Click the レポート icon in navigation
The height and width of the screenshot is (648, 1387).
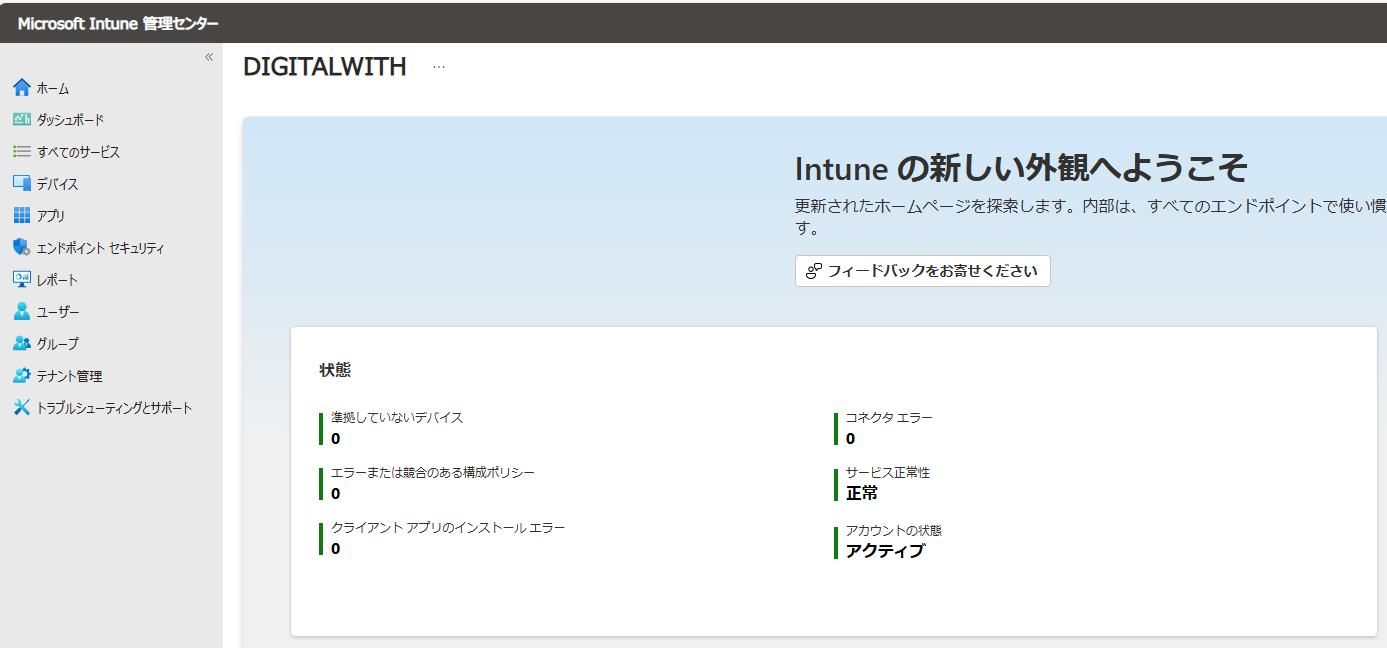21,279
